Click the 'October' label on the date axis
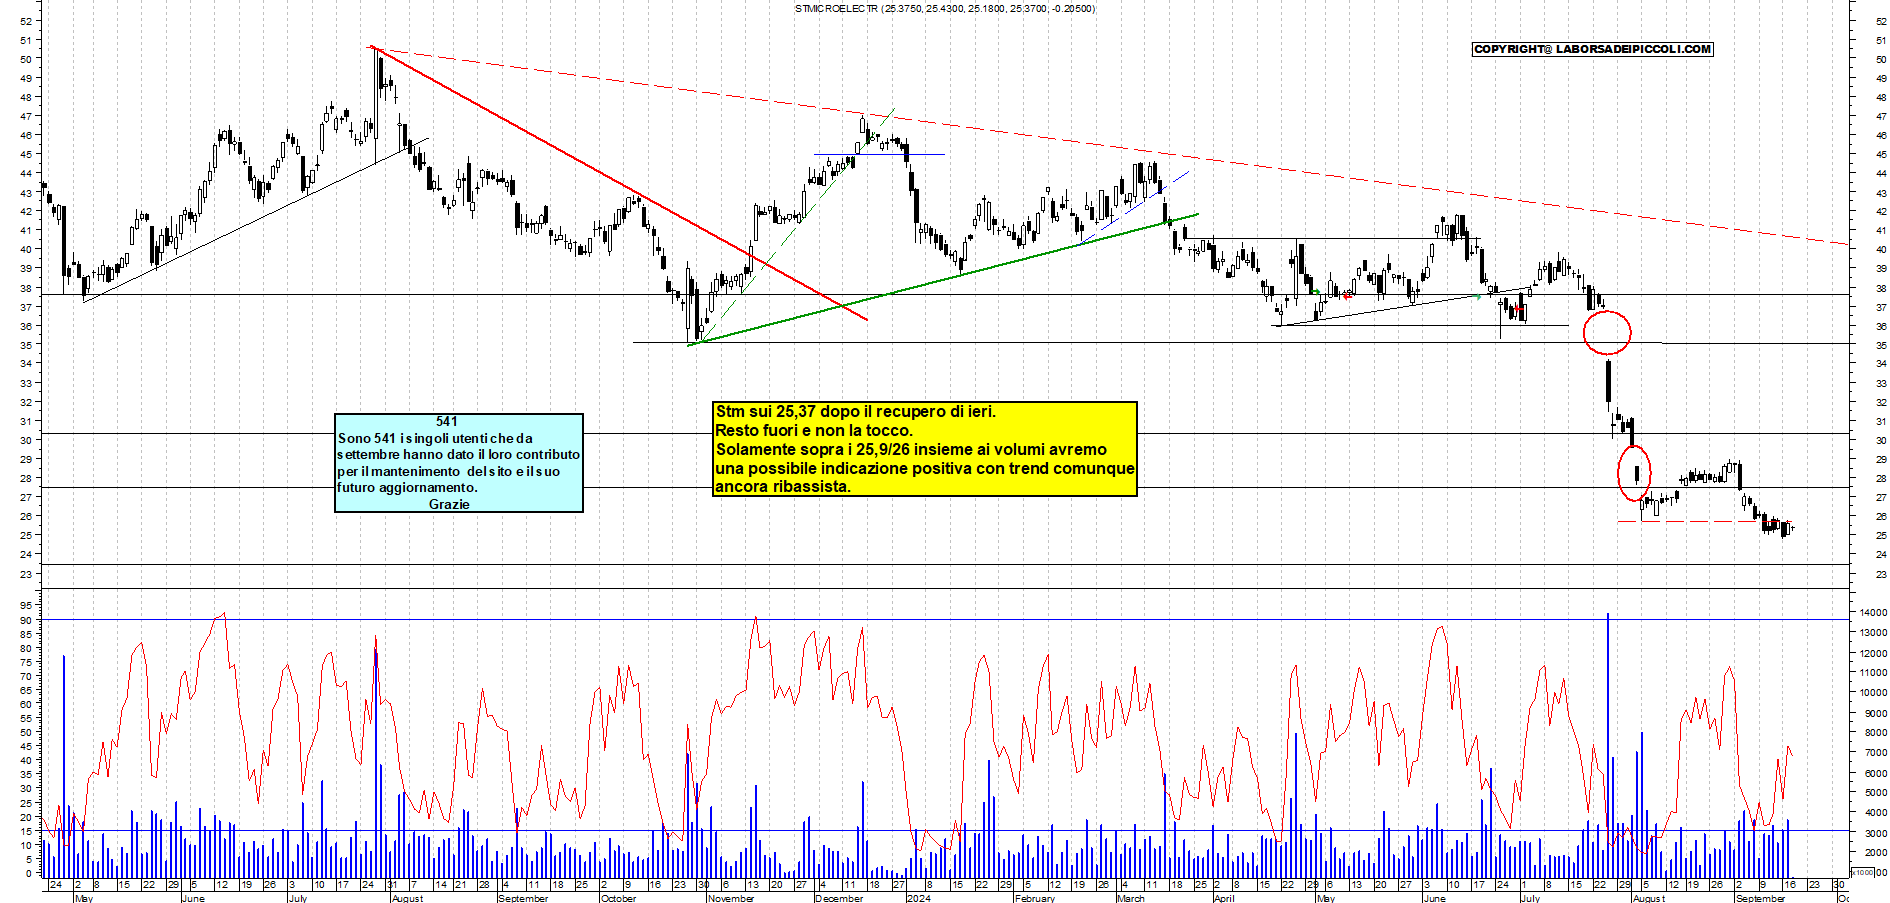Viewport: 1890px width, 903px height. coord(618,898)
